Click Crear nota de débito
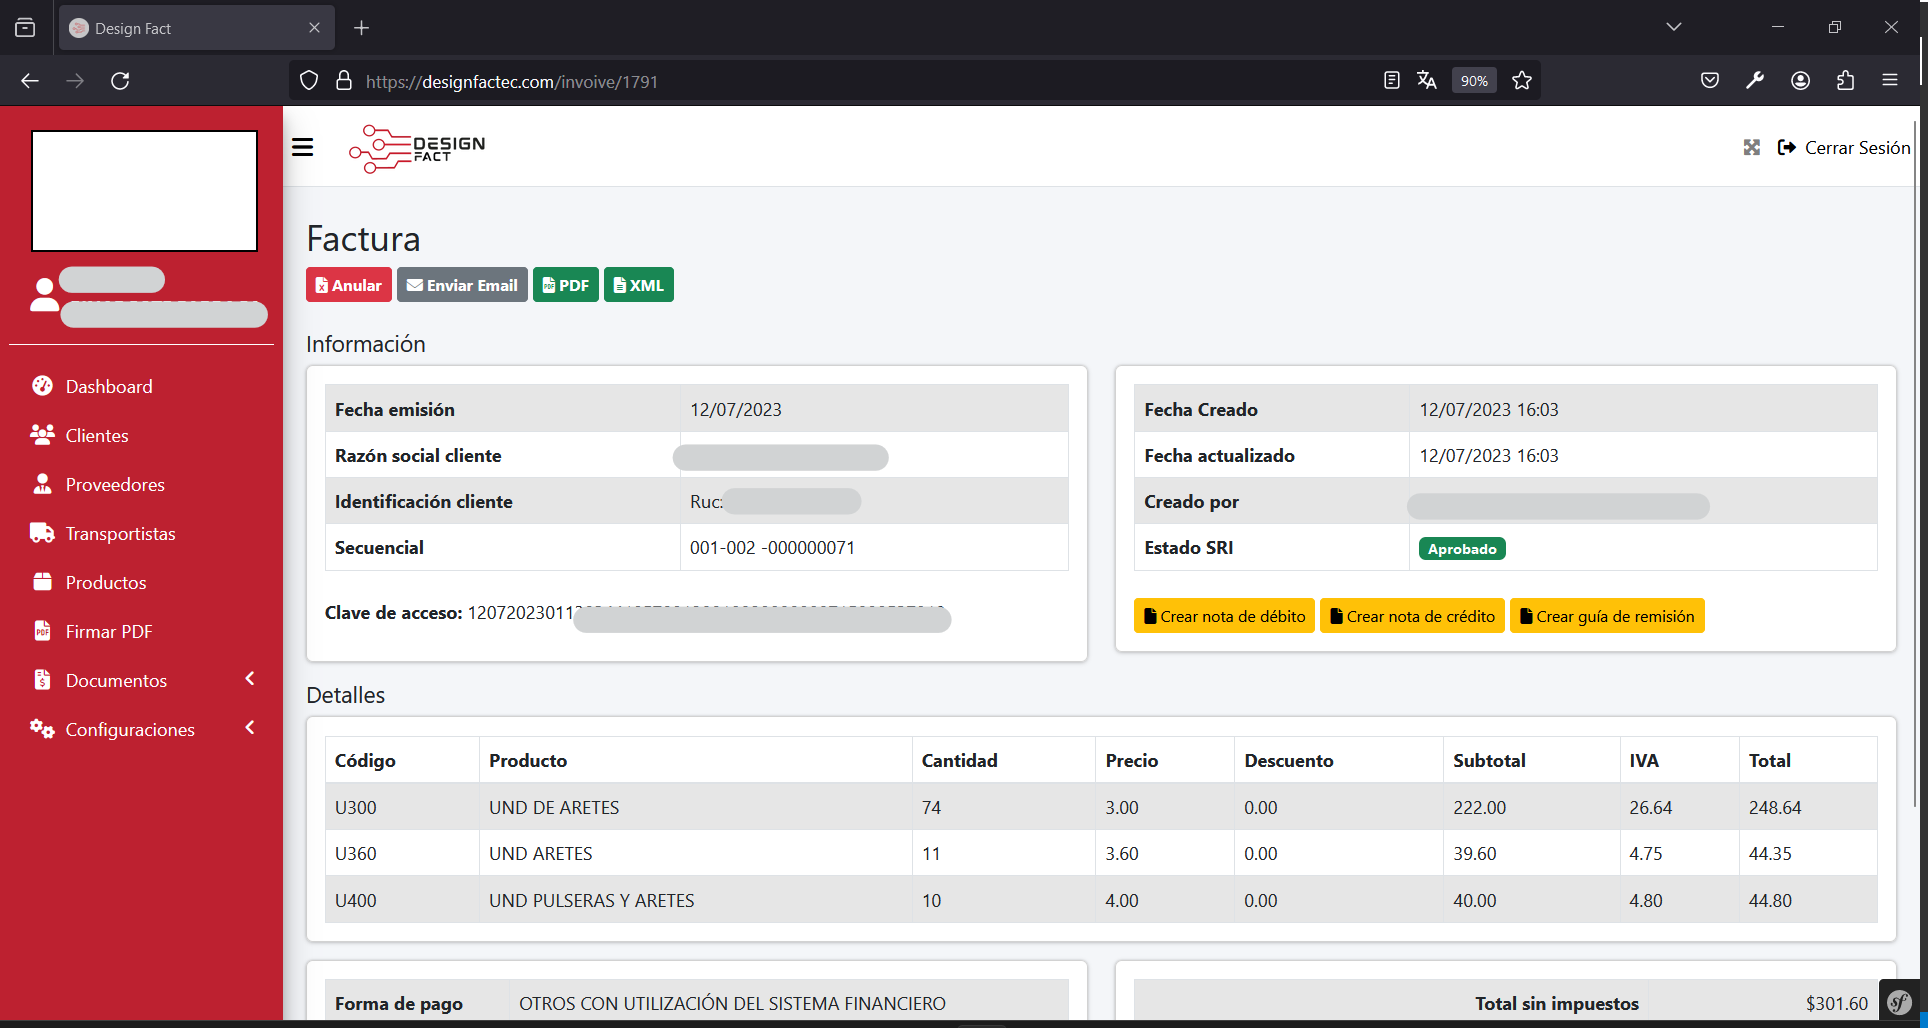Screen dimensions: 1928x1028 coord(1224,616)
